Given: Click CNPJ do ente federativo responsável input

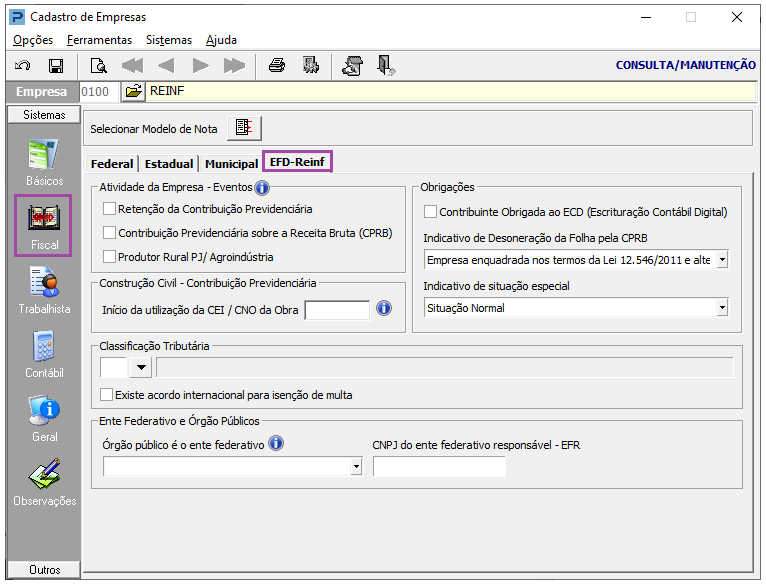Looking at the screenshot, I should (439, 466).
